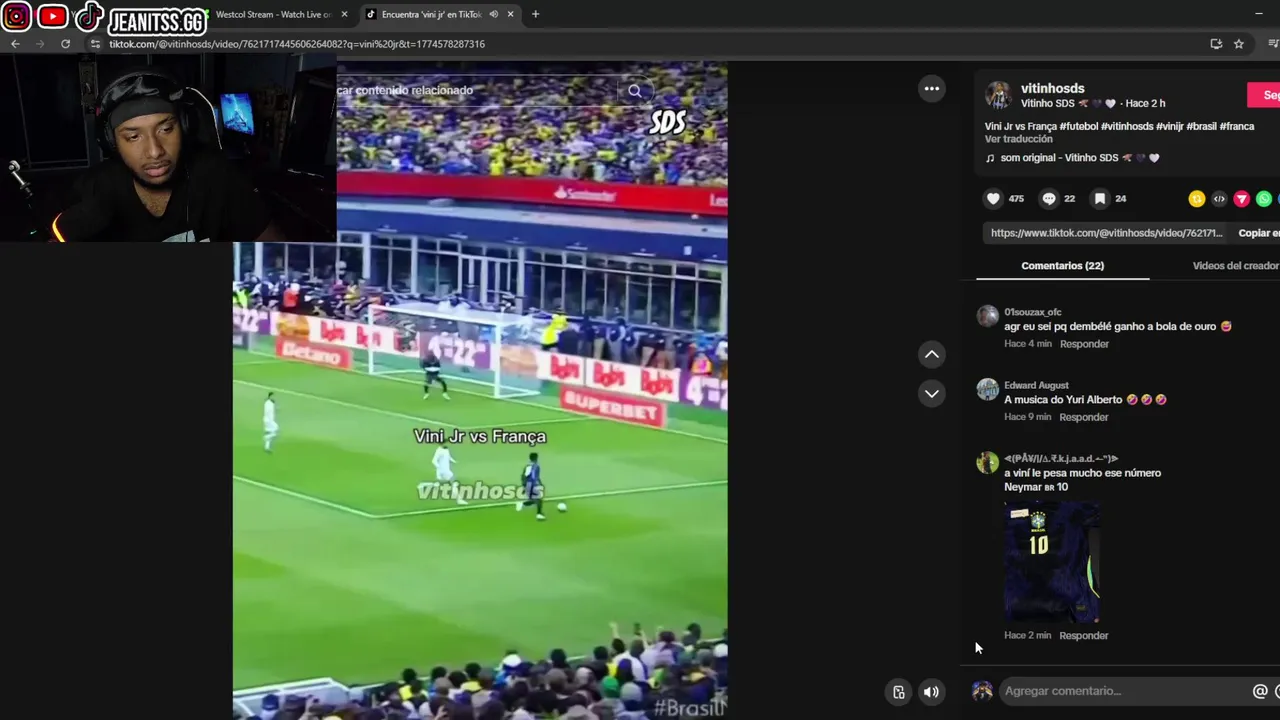Reply to the 01souzax_ofc comment
The image size is (1280, 720).
point(1084,344)
